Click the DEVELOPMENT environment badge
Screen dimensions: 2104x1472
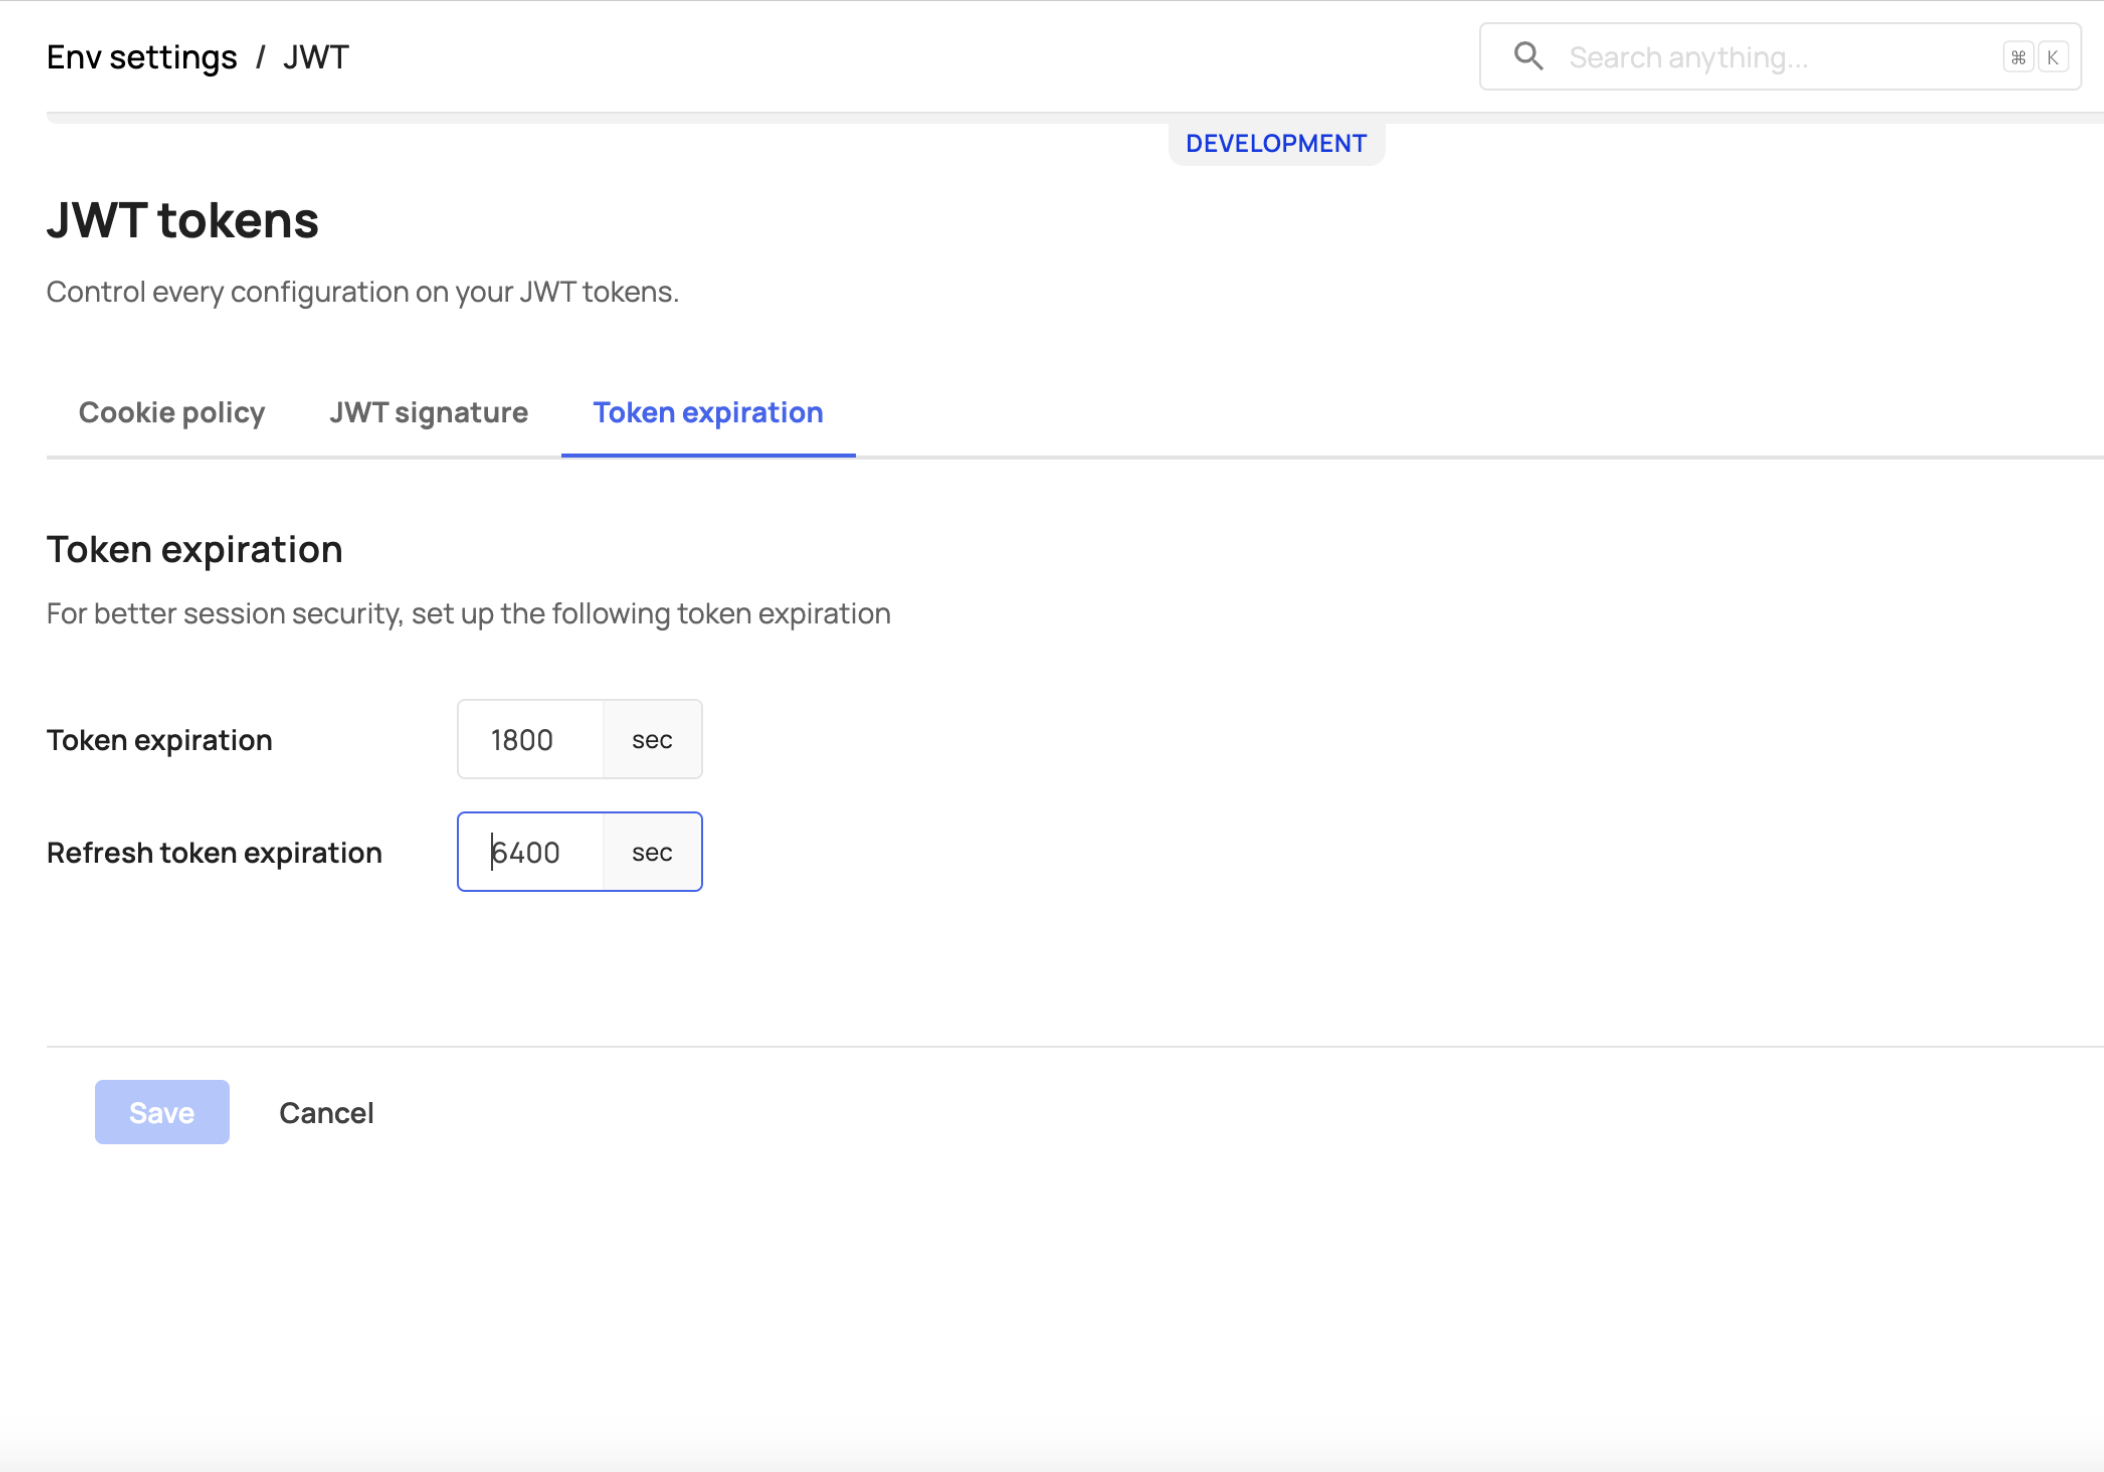(x=1276, y=143)
